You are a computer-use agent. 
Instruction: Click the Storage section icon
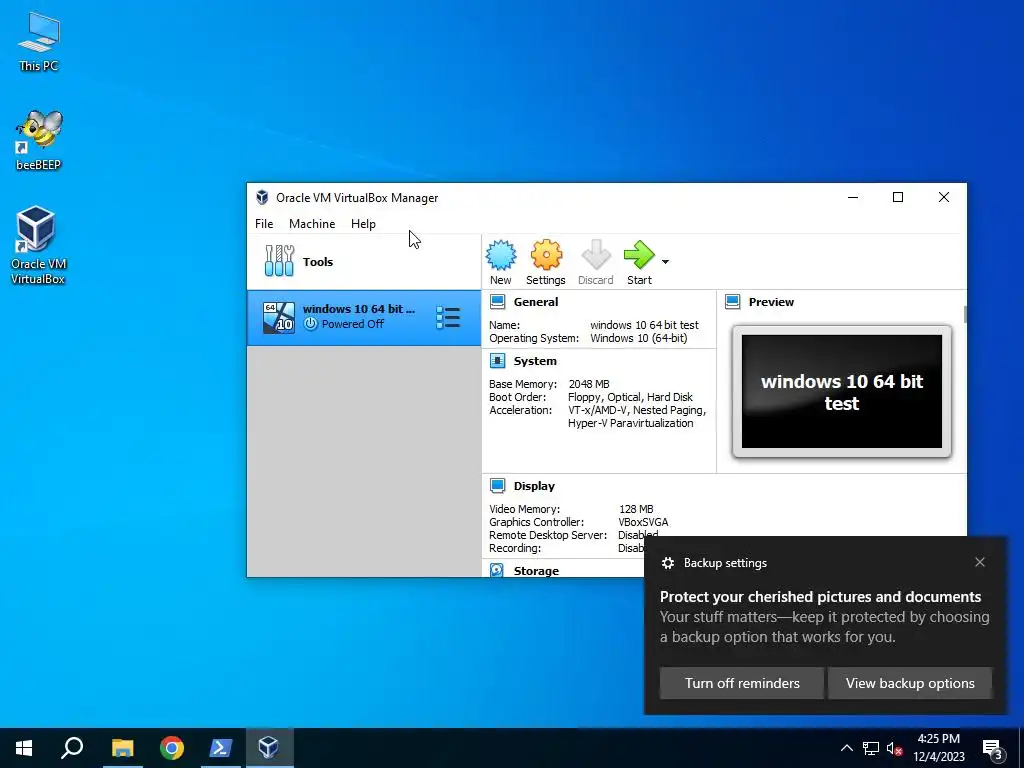[497, 570]
